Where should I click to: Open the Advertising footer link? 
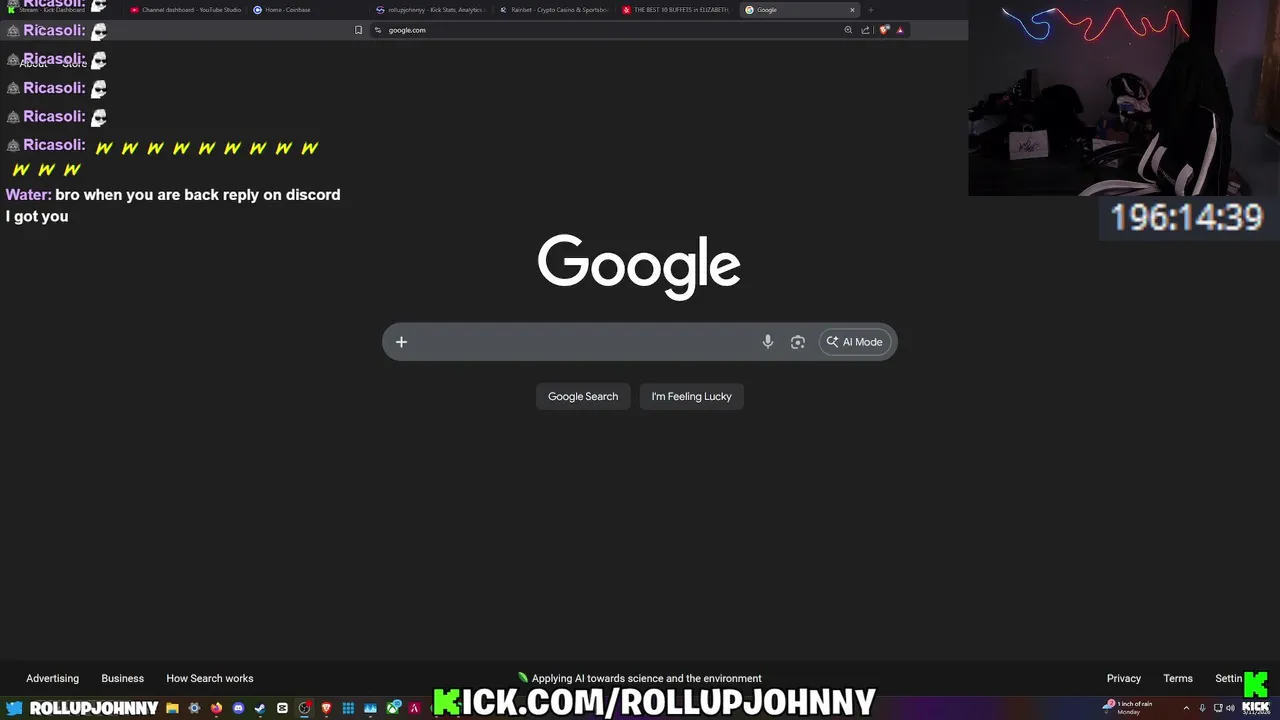click(x=52, y=678)
